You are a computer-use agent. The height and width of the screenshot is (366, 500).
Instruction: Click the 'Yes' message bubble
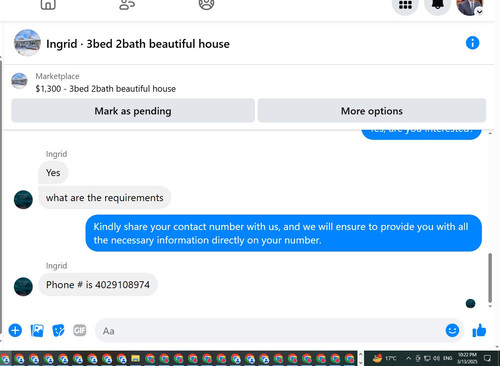click(x=53, y=173)
